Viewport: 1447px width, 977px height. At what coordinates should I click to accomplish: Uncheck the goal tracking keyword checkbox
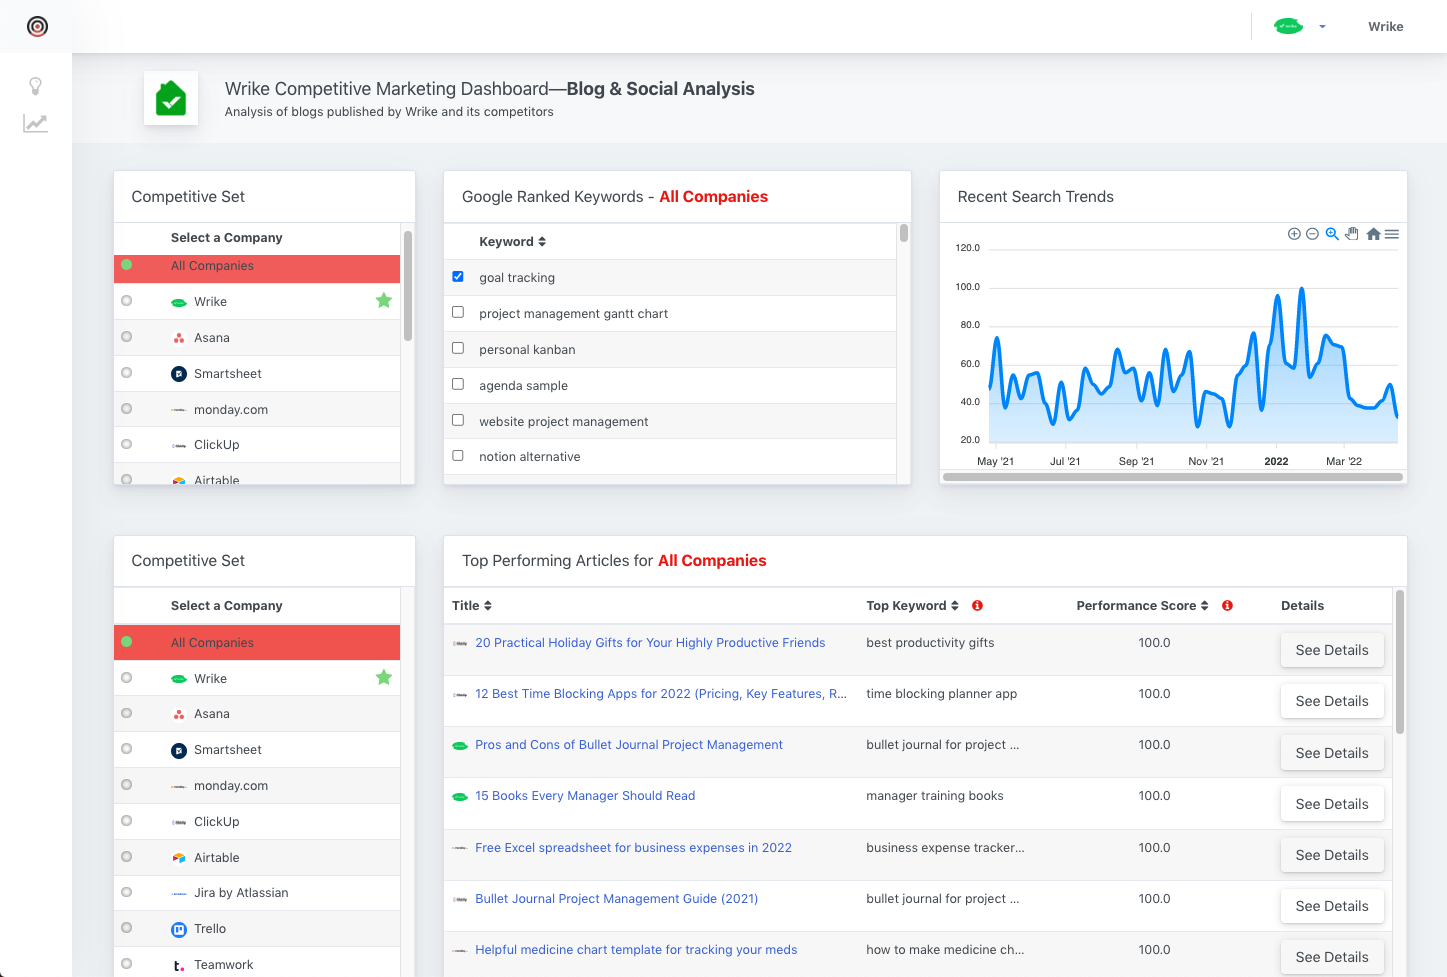tap(458, 277)
